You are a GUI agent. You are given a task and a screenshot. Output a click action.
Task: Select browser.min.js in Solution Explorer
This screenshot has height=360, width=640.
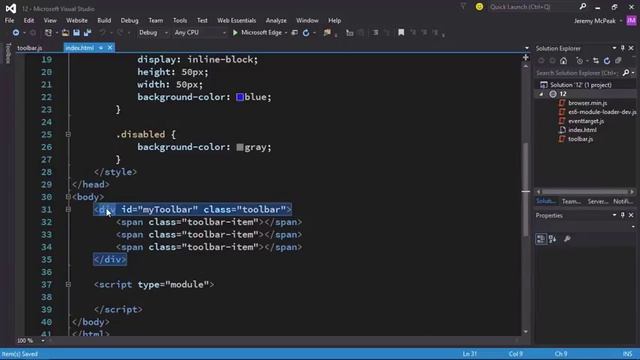(587, 103)
